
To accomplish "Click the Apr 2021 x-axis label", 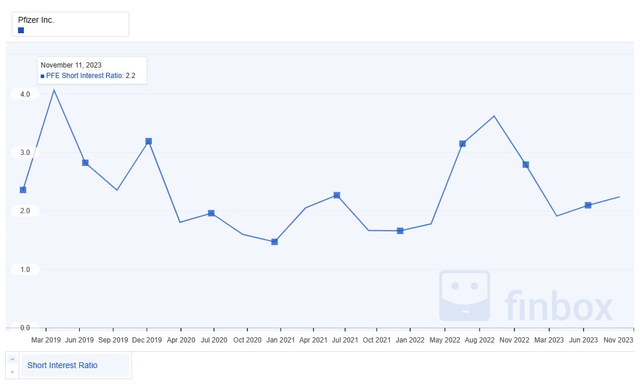I will tap(313, 340).
